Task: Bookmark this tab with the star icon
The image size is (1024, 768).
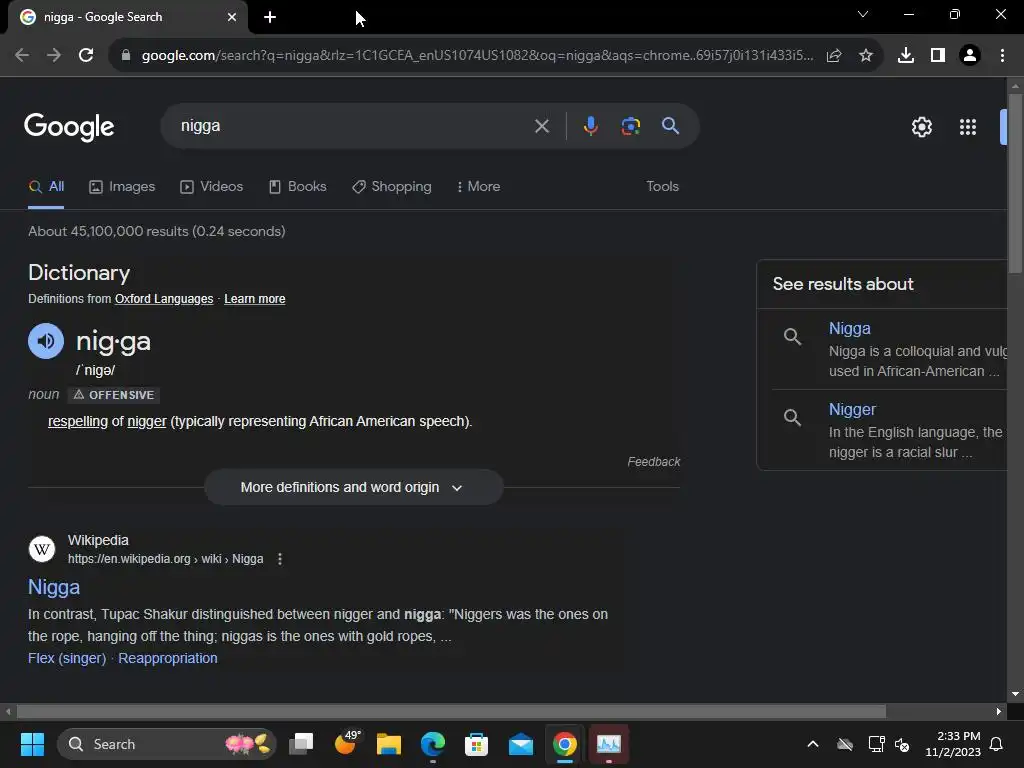Action: tap(866, 56)
